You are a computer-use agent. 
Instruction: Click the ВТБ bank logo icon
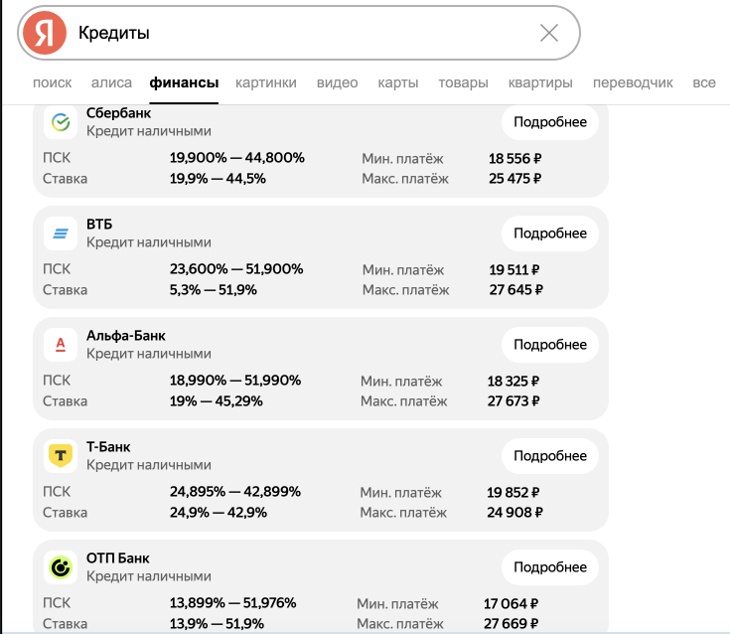tap(60, 233)
